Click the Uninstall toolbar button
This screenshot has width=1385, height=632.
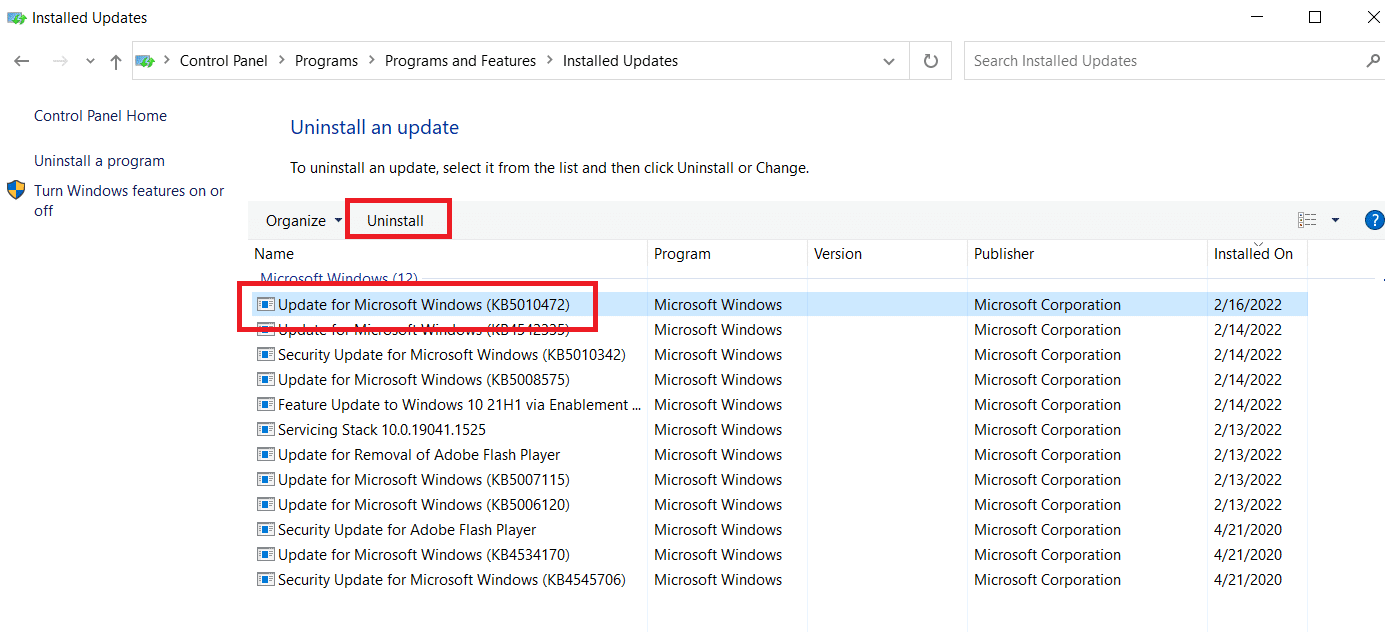pyautogui.click(x=395, y=221)
